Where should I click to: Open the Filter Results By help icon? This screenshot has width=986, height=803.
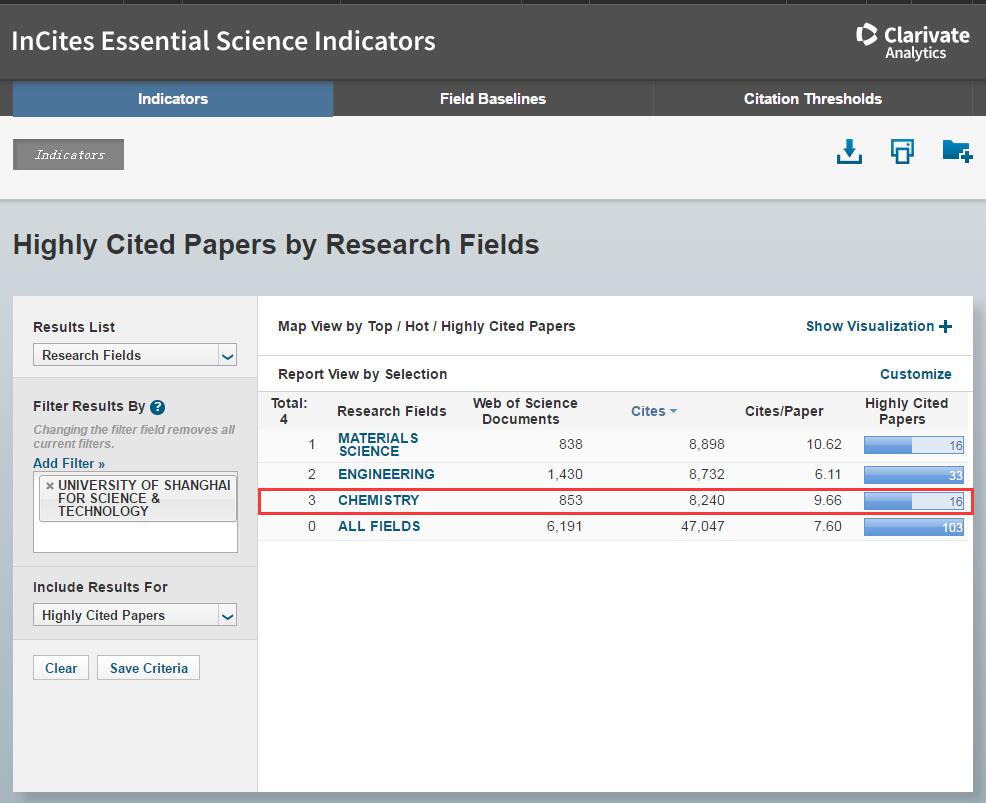tap(158, 407)
